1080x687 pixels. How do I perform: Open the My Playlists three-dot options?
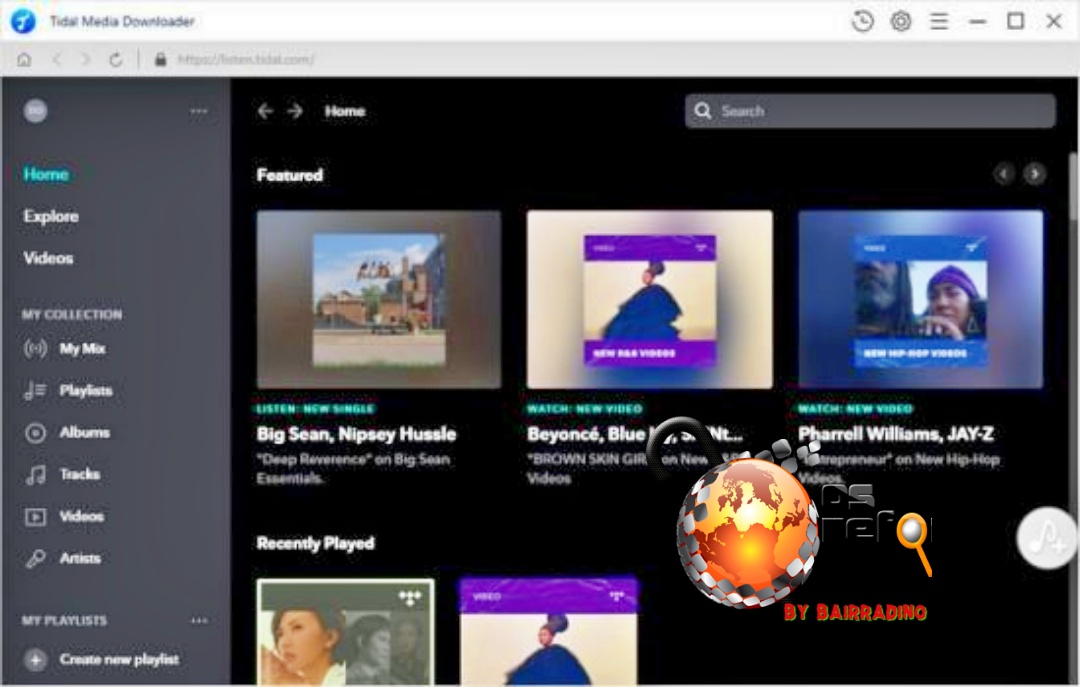(199, 620)
